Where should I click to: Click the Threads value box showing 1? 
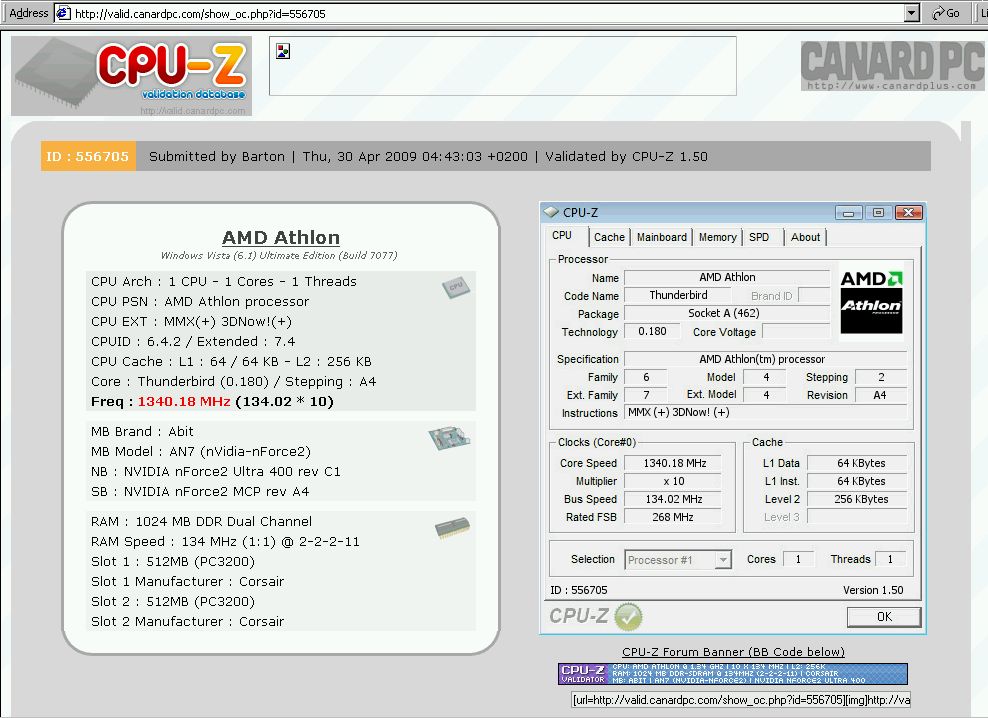(x=890, y=559)
